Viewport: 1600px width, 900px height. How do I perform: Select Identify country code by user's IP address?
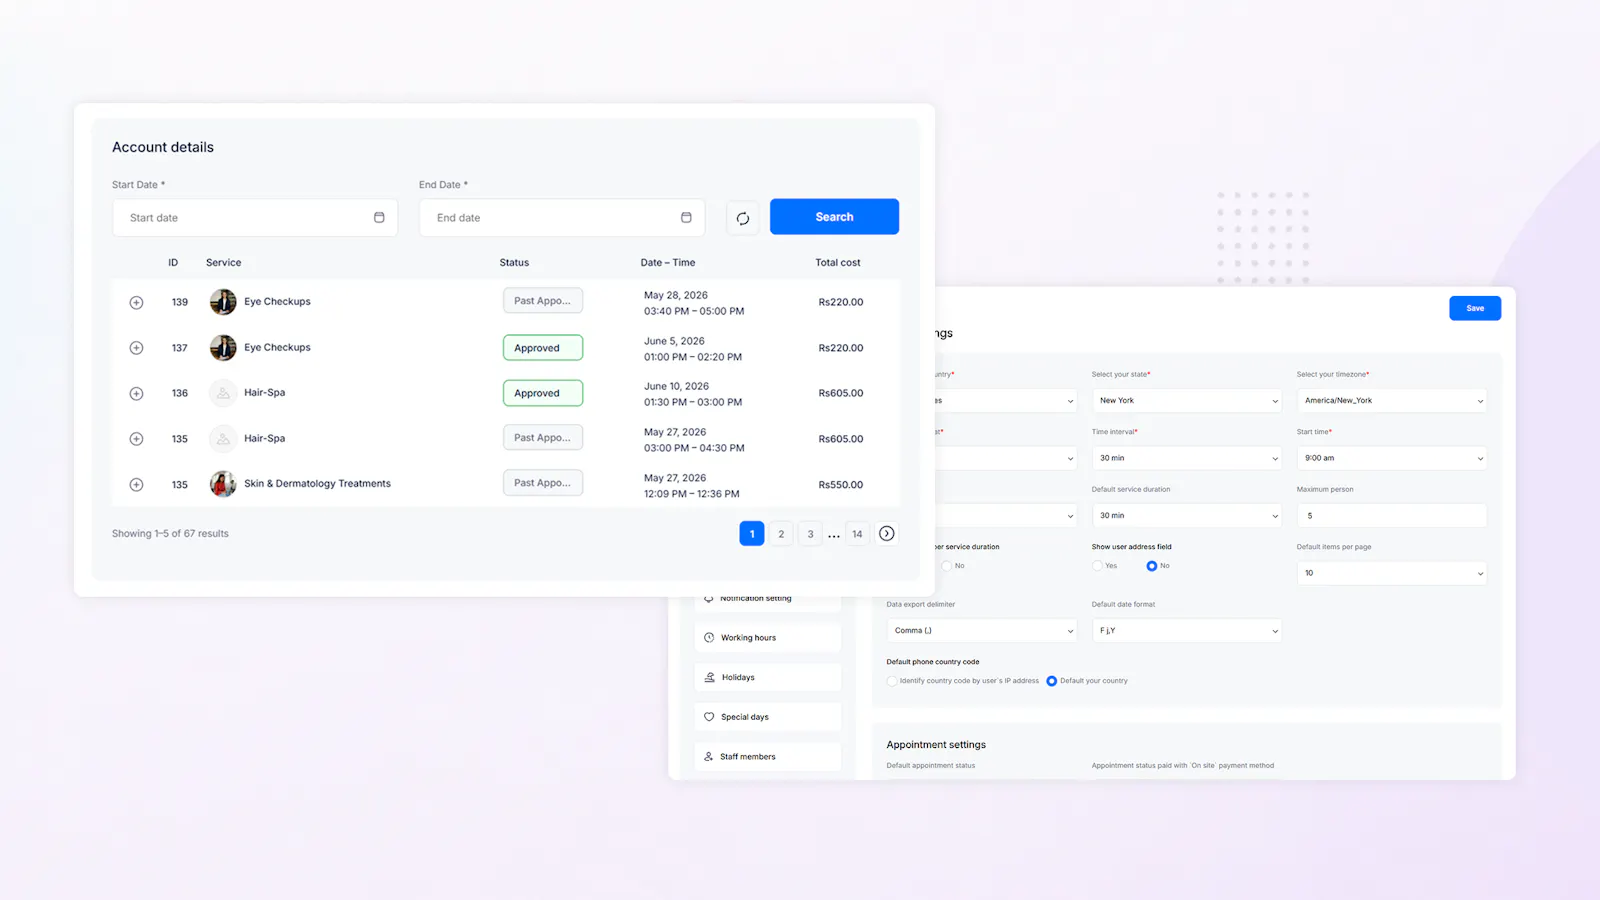pyautogui.click(x=892, y=681)
